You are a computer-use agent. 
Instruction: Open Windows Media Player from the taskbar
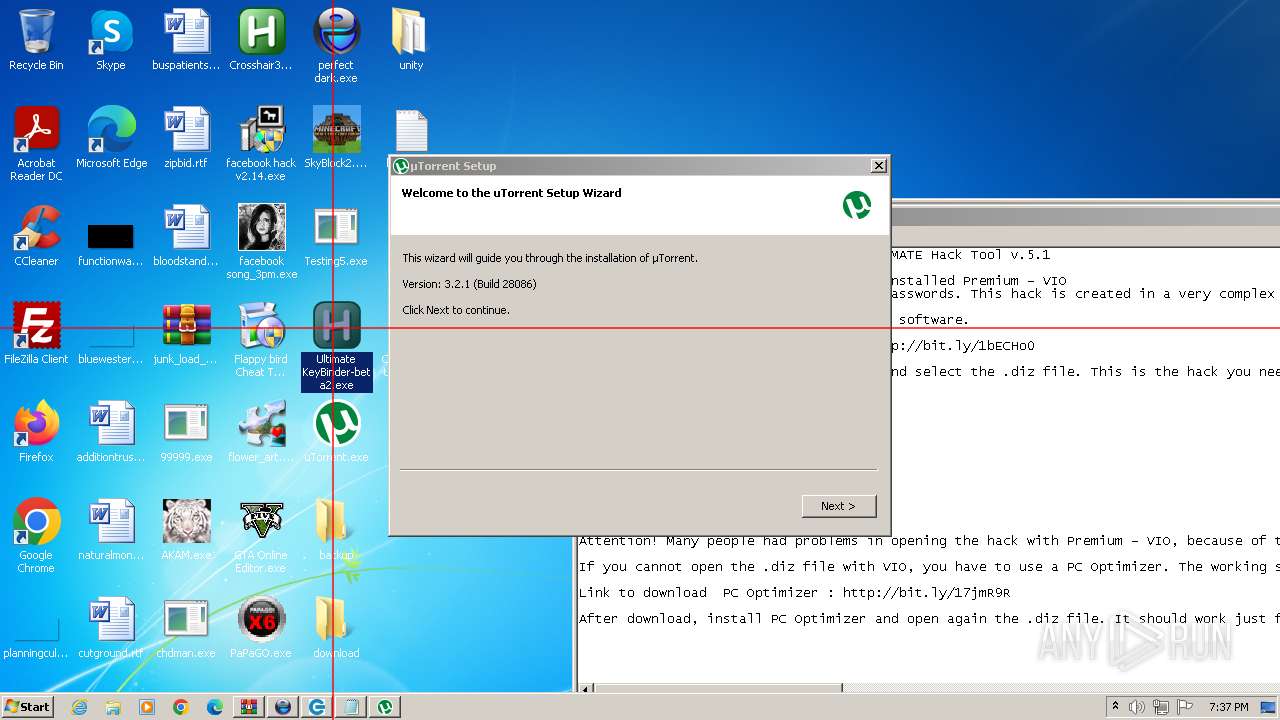(x=147, y=707)
